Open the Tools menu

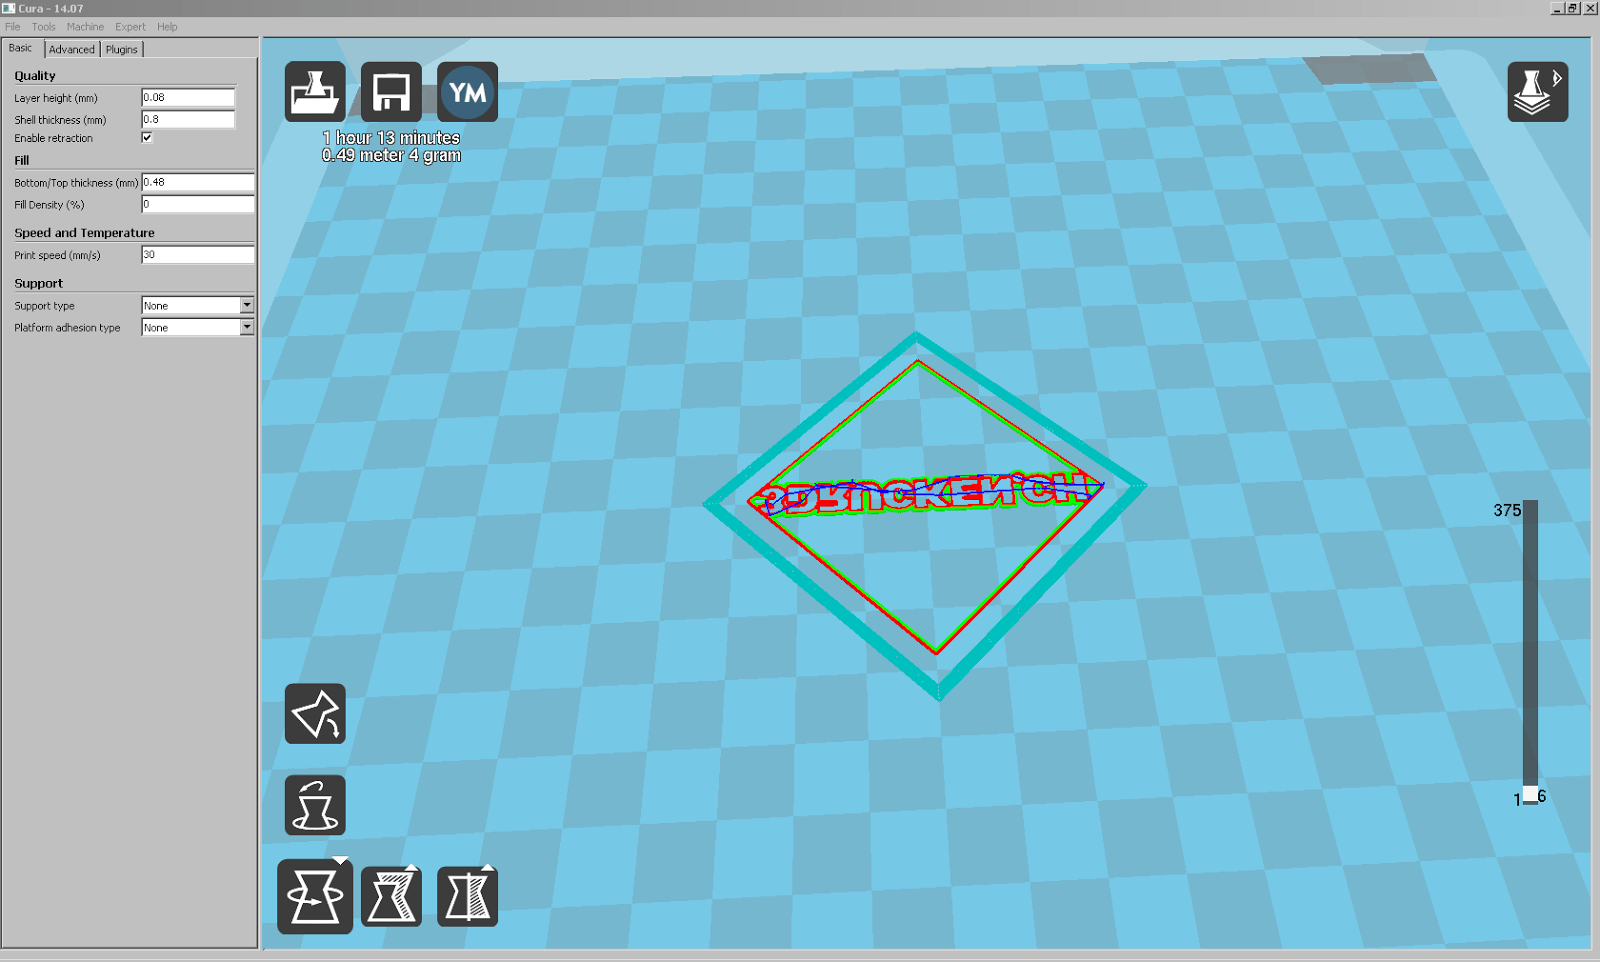(44, 27)
